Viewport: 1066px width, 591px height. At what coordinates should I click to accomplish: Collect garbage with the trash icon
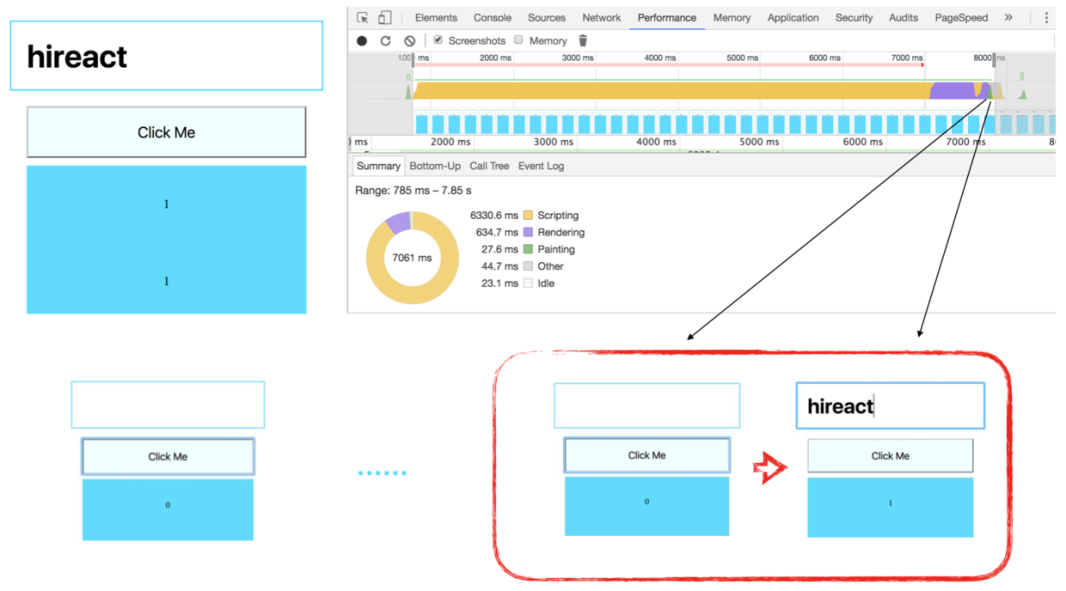tap(583, 41)
